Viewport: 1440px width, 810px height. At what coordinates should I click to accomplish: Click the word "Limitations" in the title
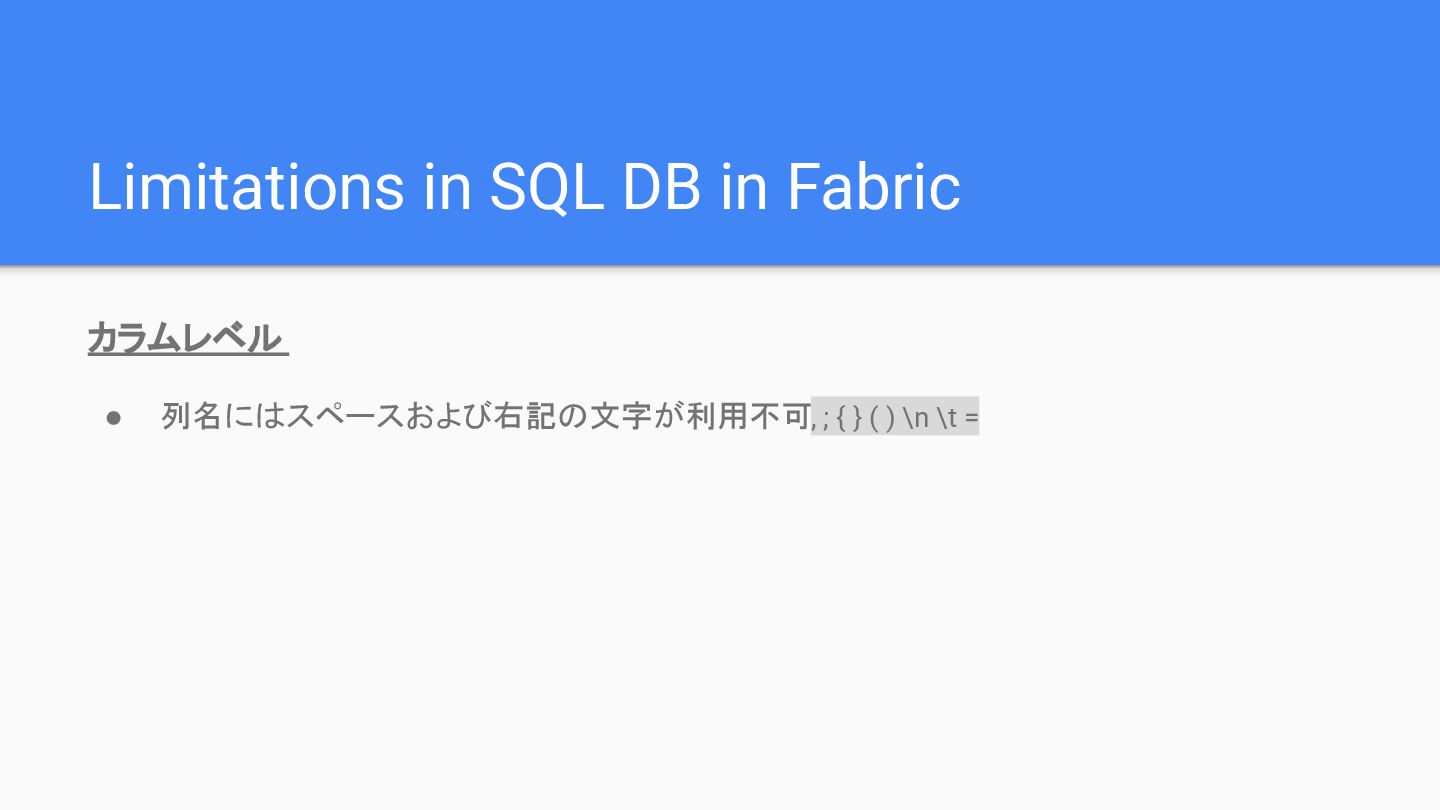(247, 186)
